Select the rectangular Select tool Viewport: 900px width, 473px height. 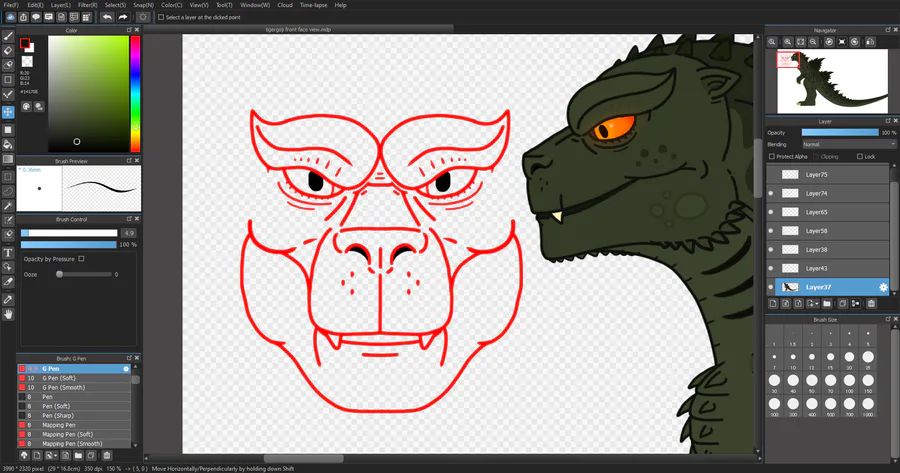click(8, 177)
